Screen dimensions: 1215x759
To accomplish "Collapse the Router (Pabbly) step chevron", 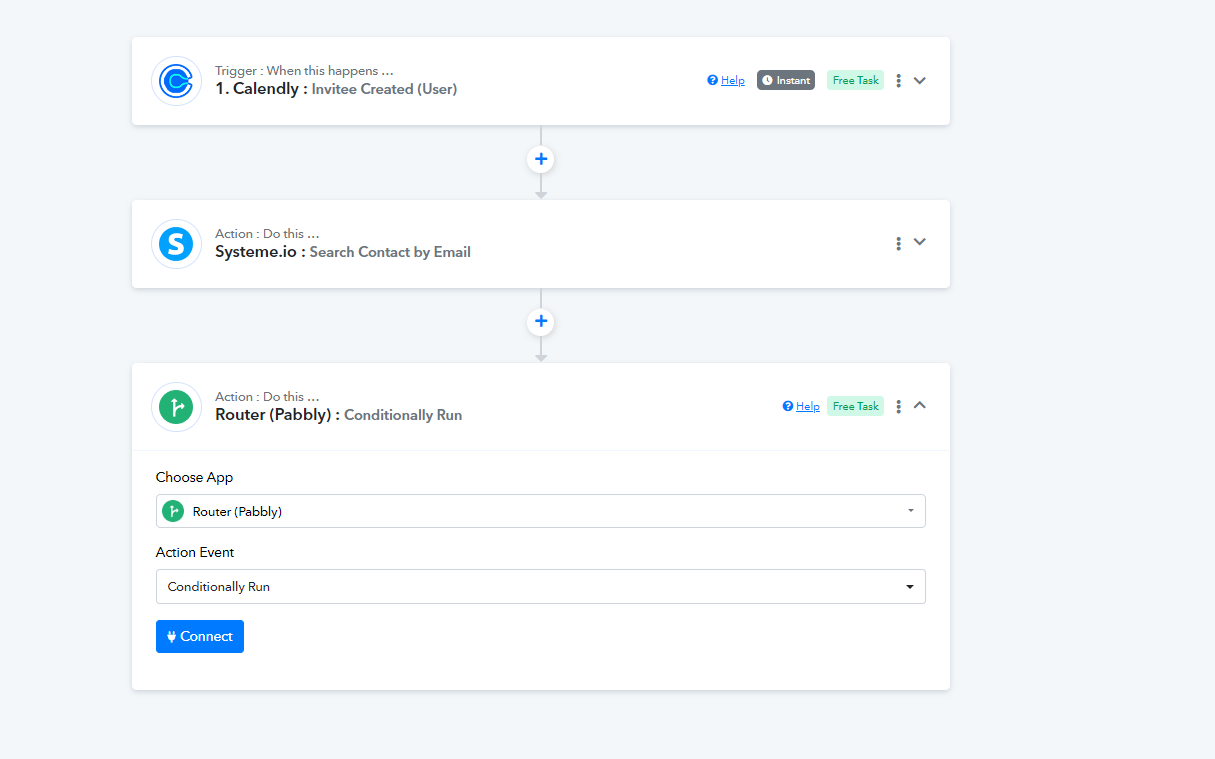I will click(x=920, y=405).
